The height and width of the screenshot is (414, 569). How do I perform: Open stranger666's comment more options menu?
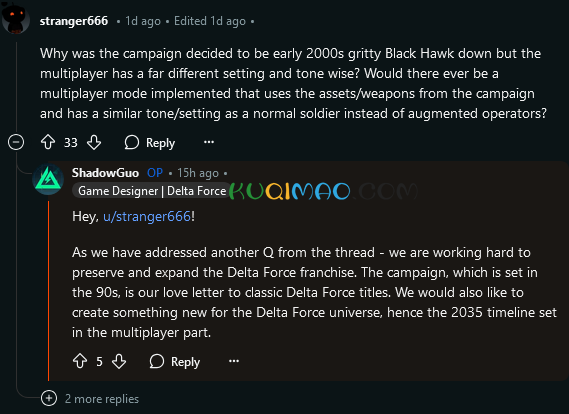pyautogui.click(x=209, y=142)
